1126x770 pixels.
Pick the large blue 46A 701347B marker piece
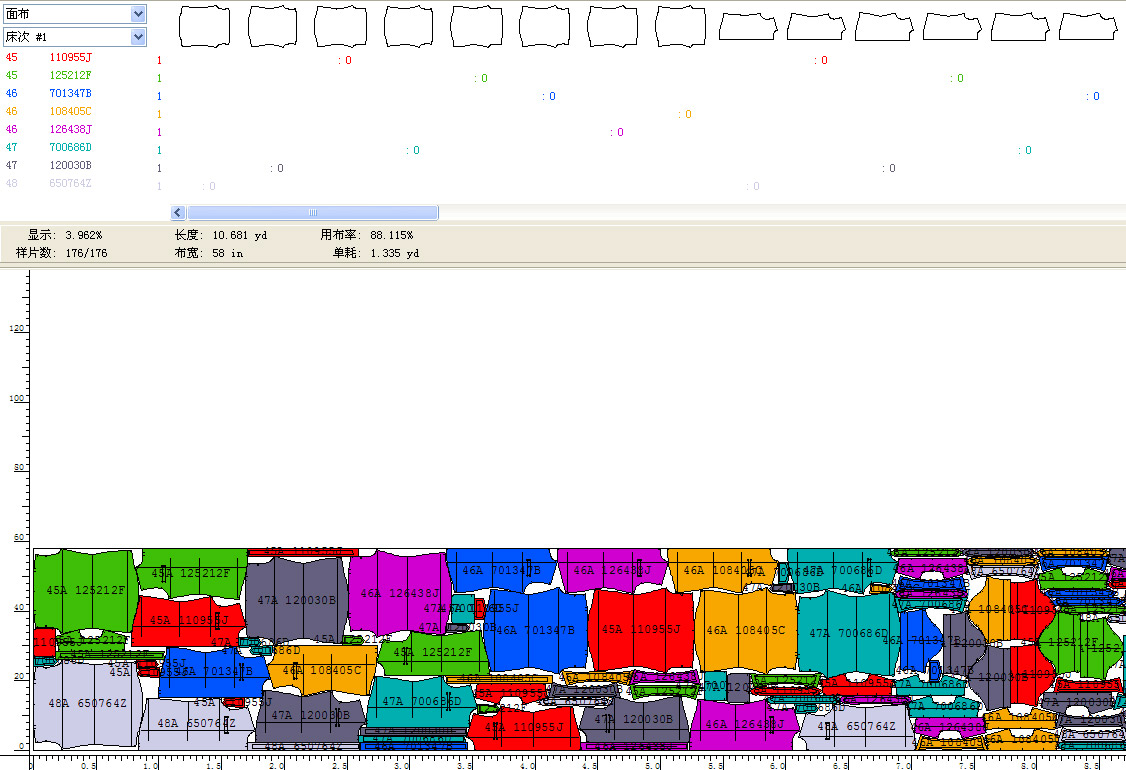tap(535, 630)
